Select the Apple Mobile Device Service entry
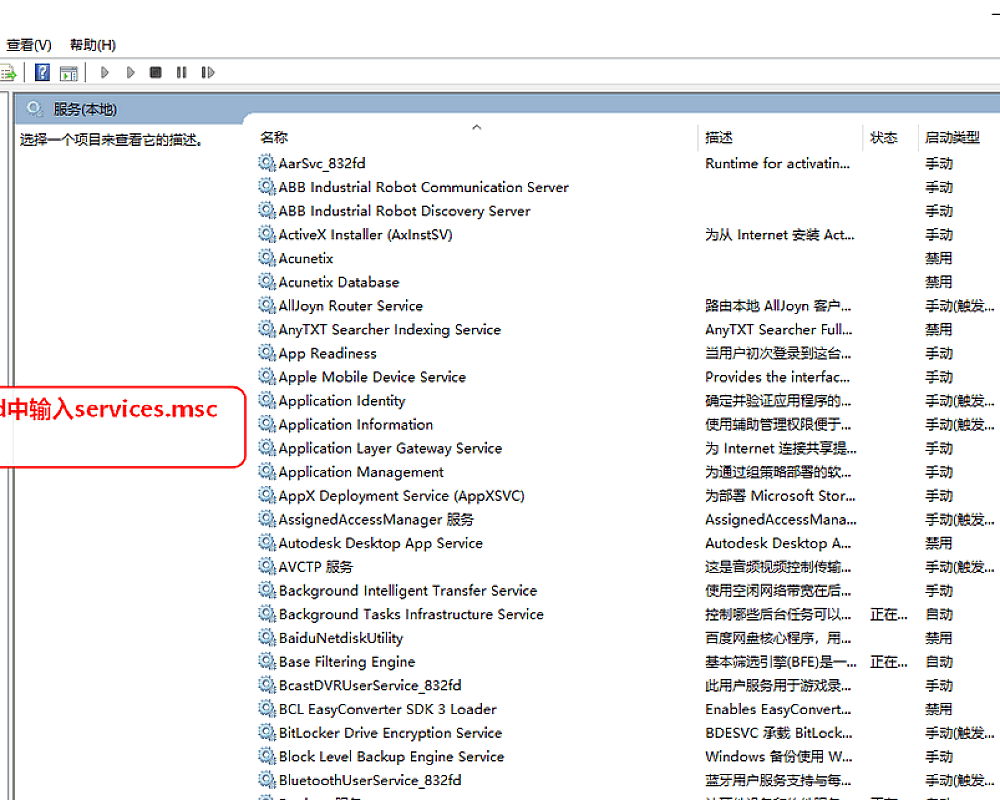Viewport: 1000px width, 800px height. (x=372, y=377)
